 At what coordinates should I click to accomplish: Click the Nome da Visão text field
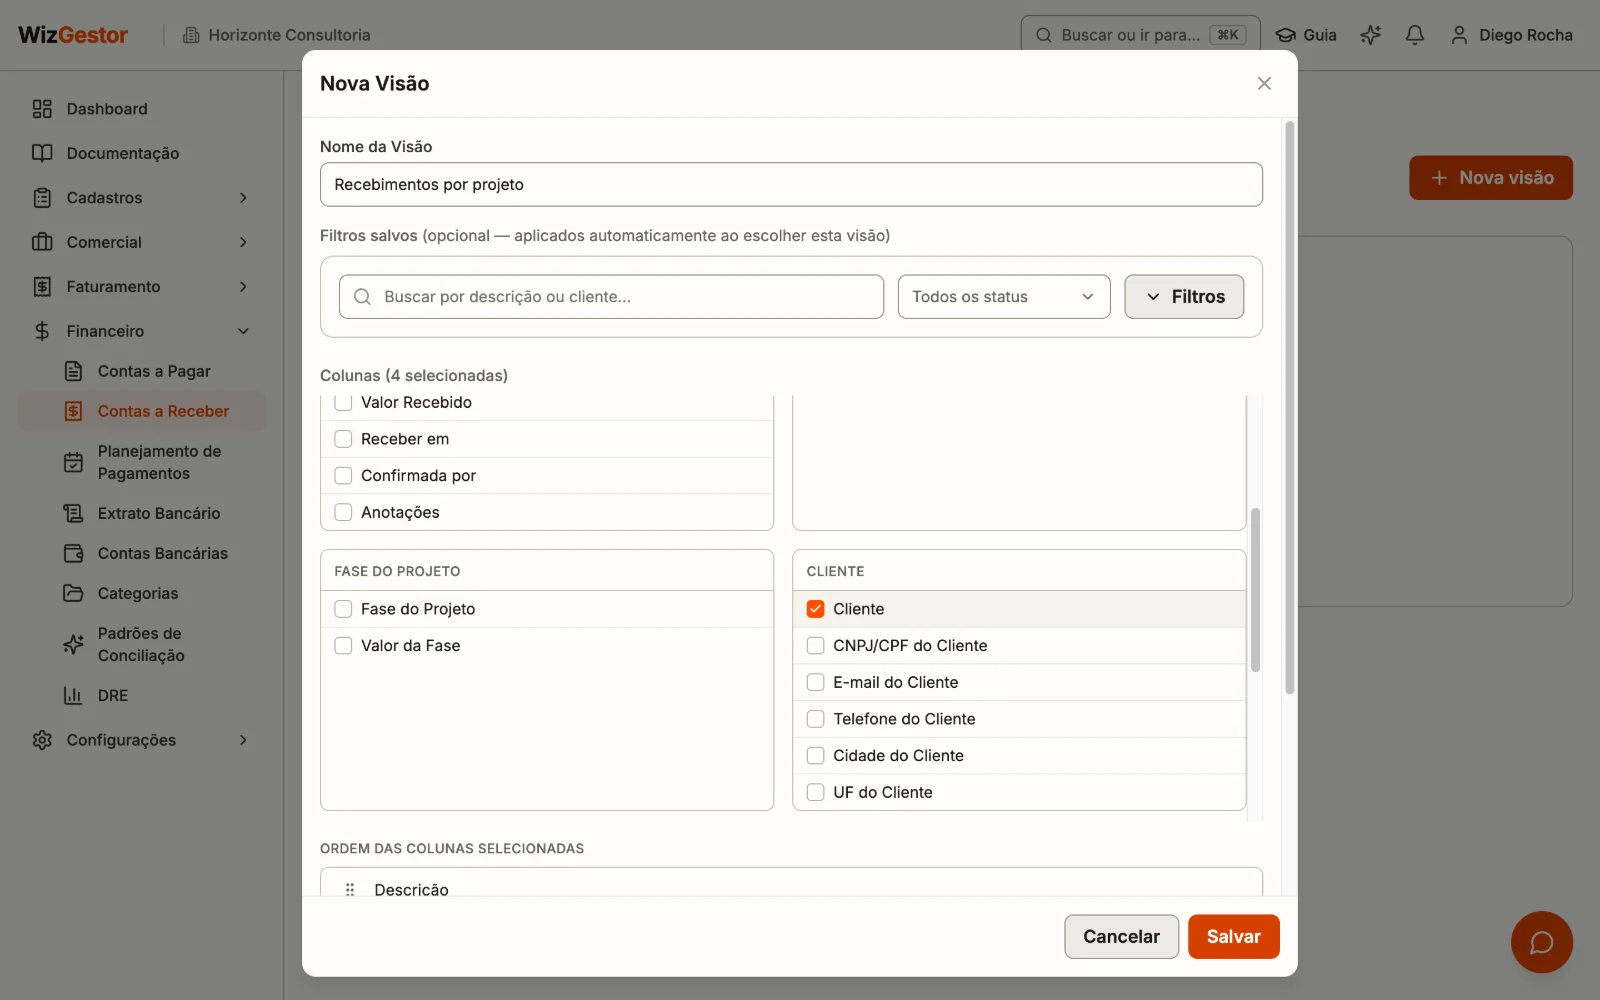791,185
